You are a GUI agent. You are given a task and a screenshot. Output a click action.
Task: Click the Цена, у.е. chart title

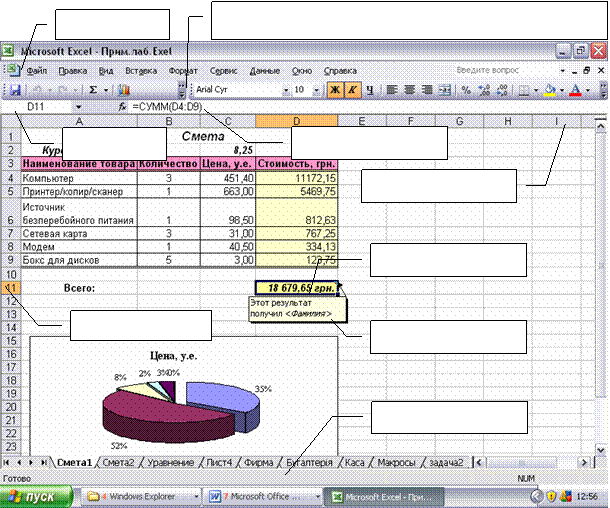pos(174,356)
